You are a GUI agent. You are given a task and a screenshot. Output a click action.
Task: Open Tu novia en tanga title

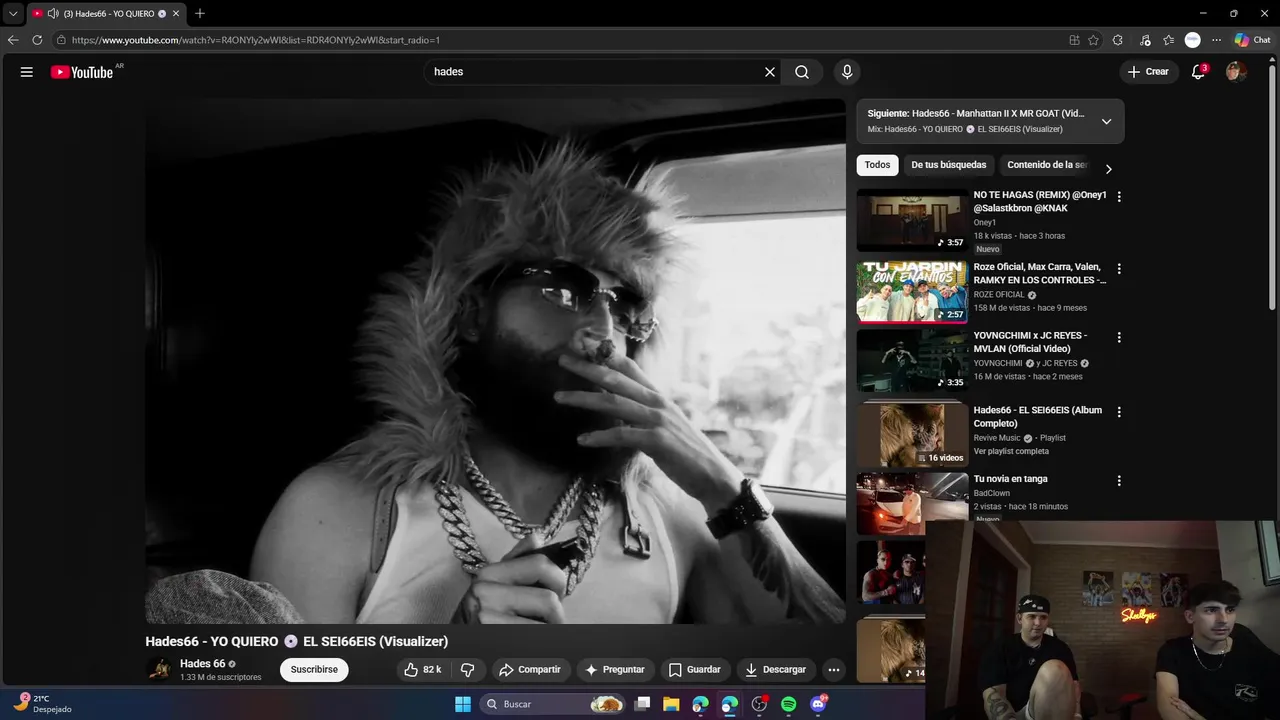click(1010, 479)
